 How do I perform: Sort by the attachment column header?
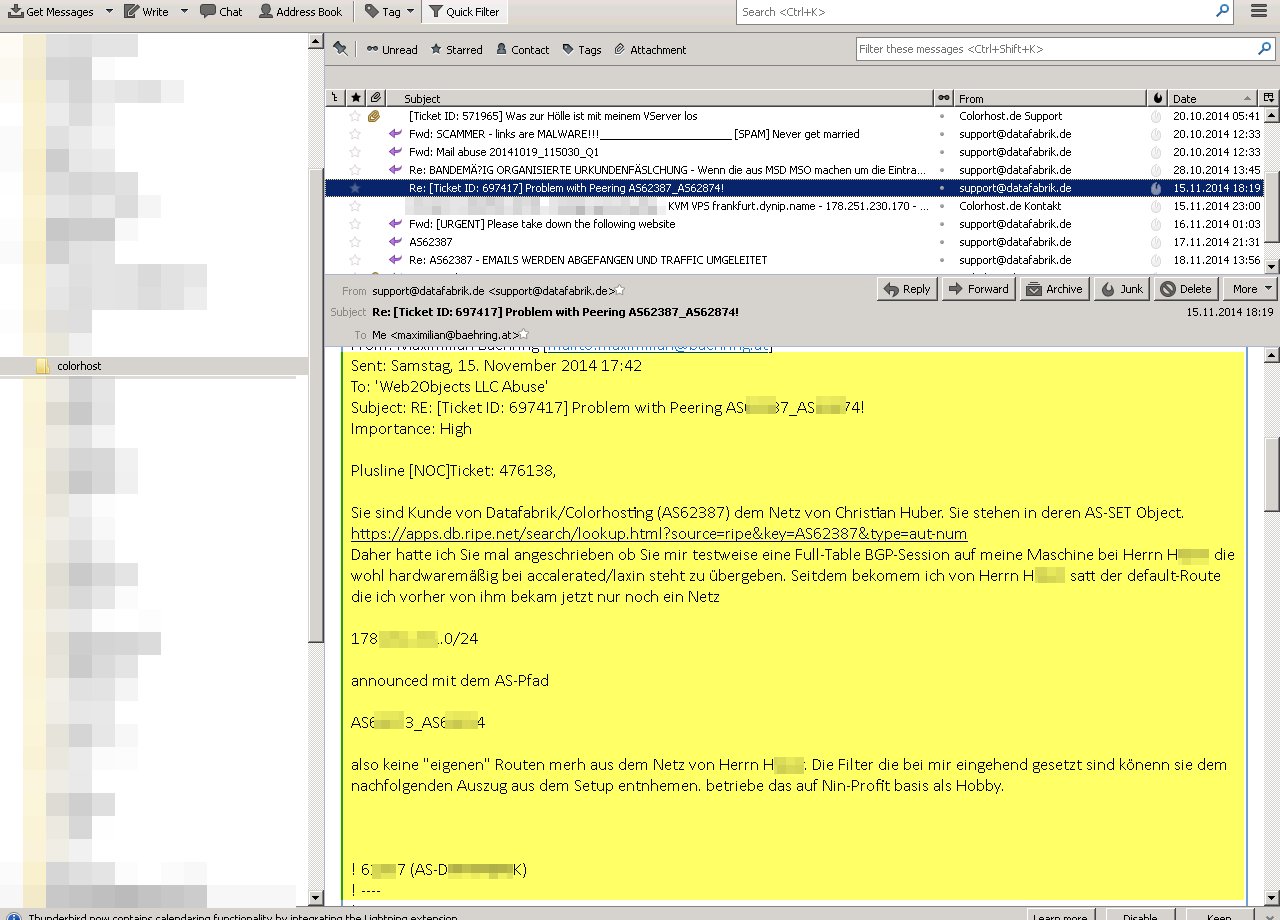click(375, 98)
